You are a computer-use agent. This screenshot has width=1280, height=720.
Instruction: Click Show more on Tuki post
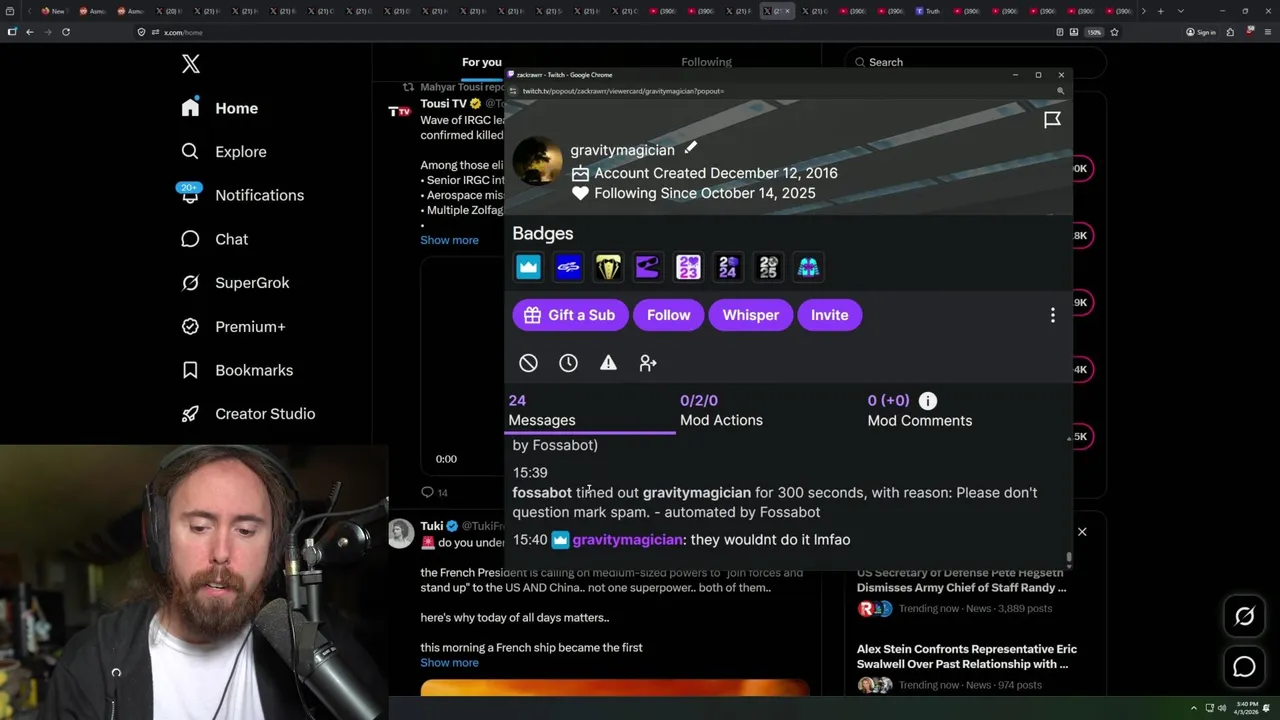click(x=449, y=663)
